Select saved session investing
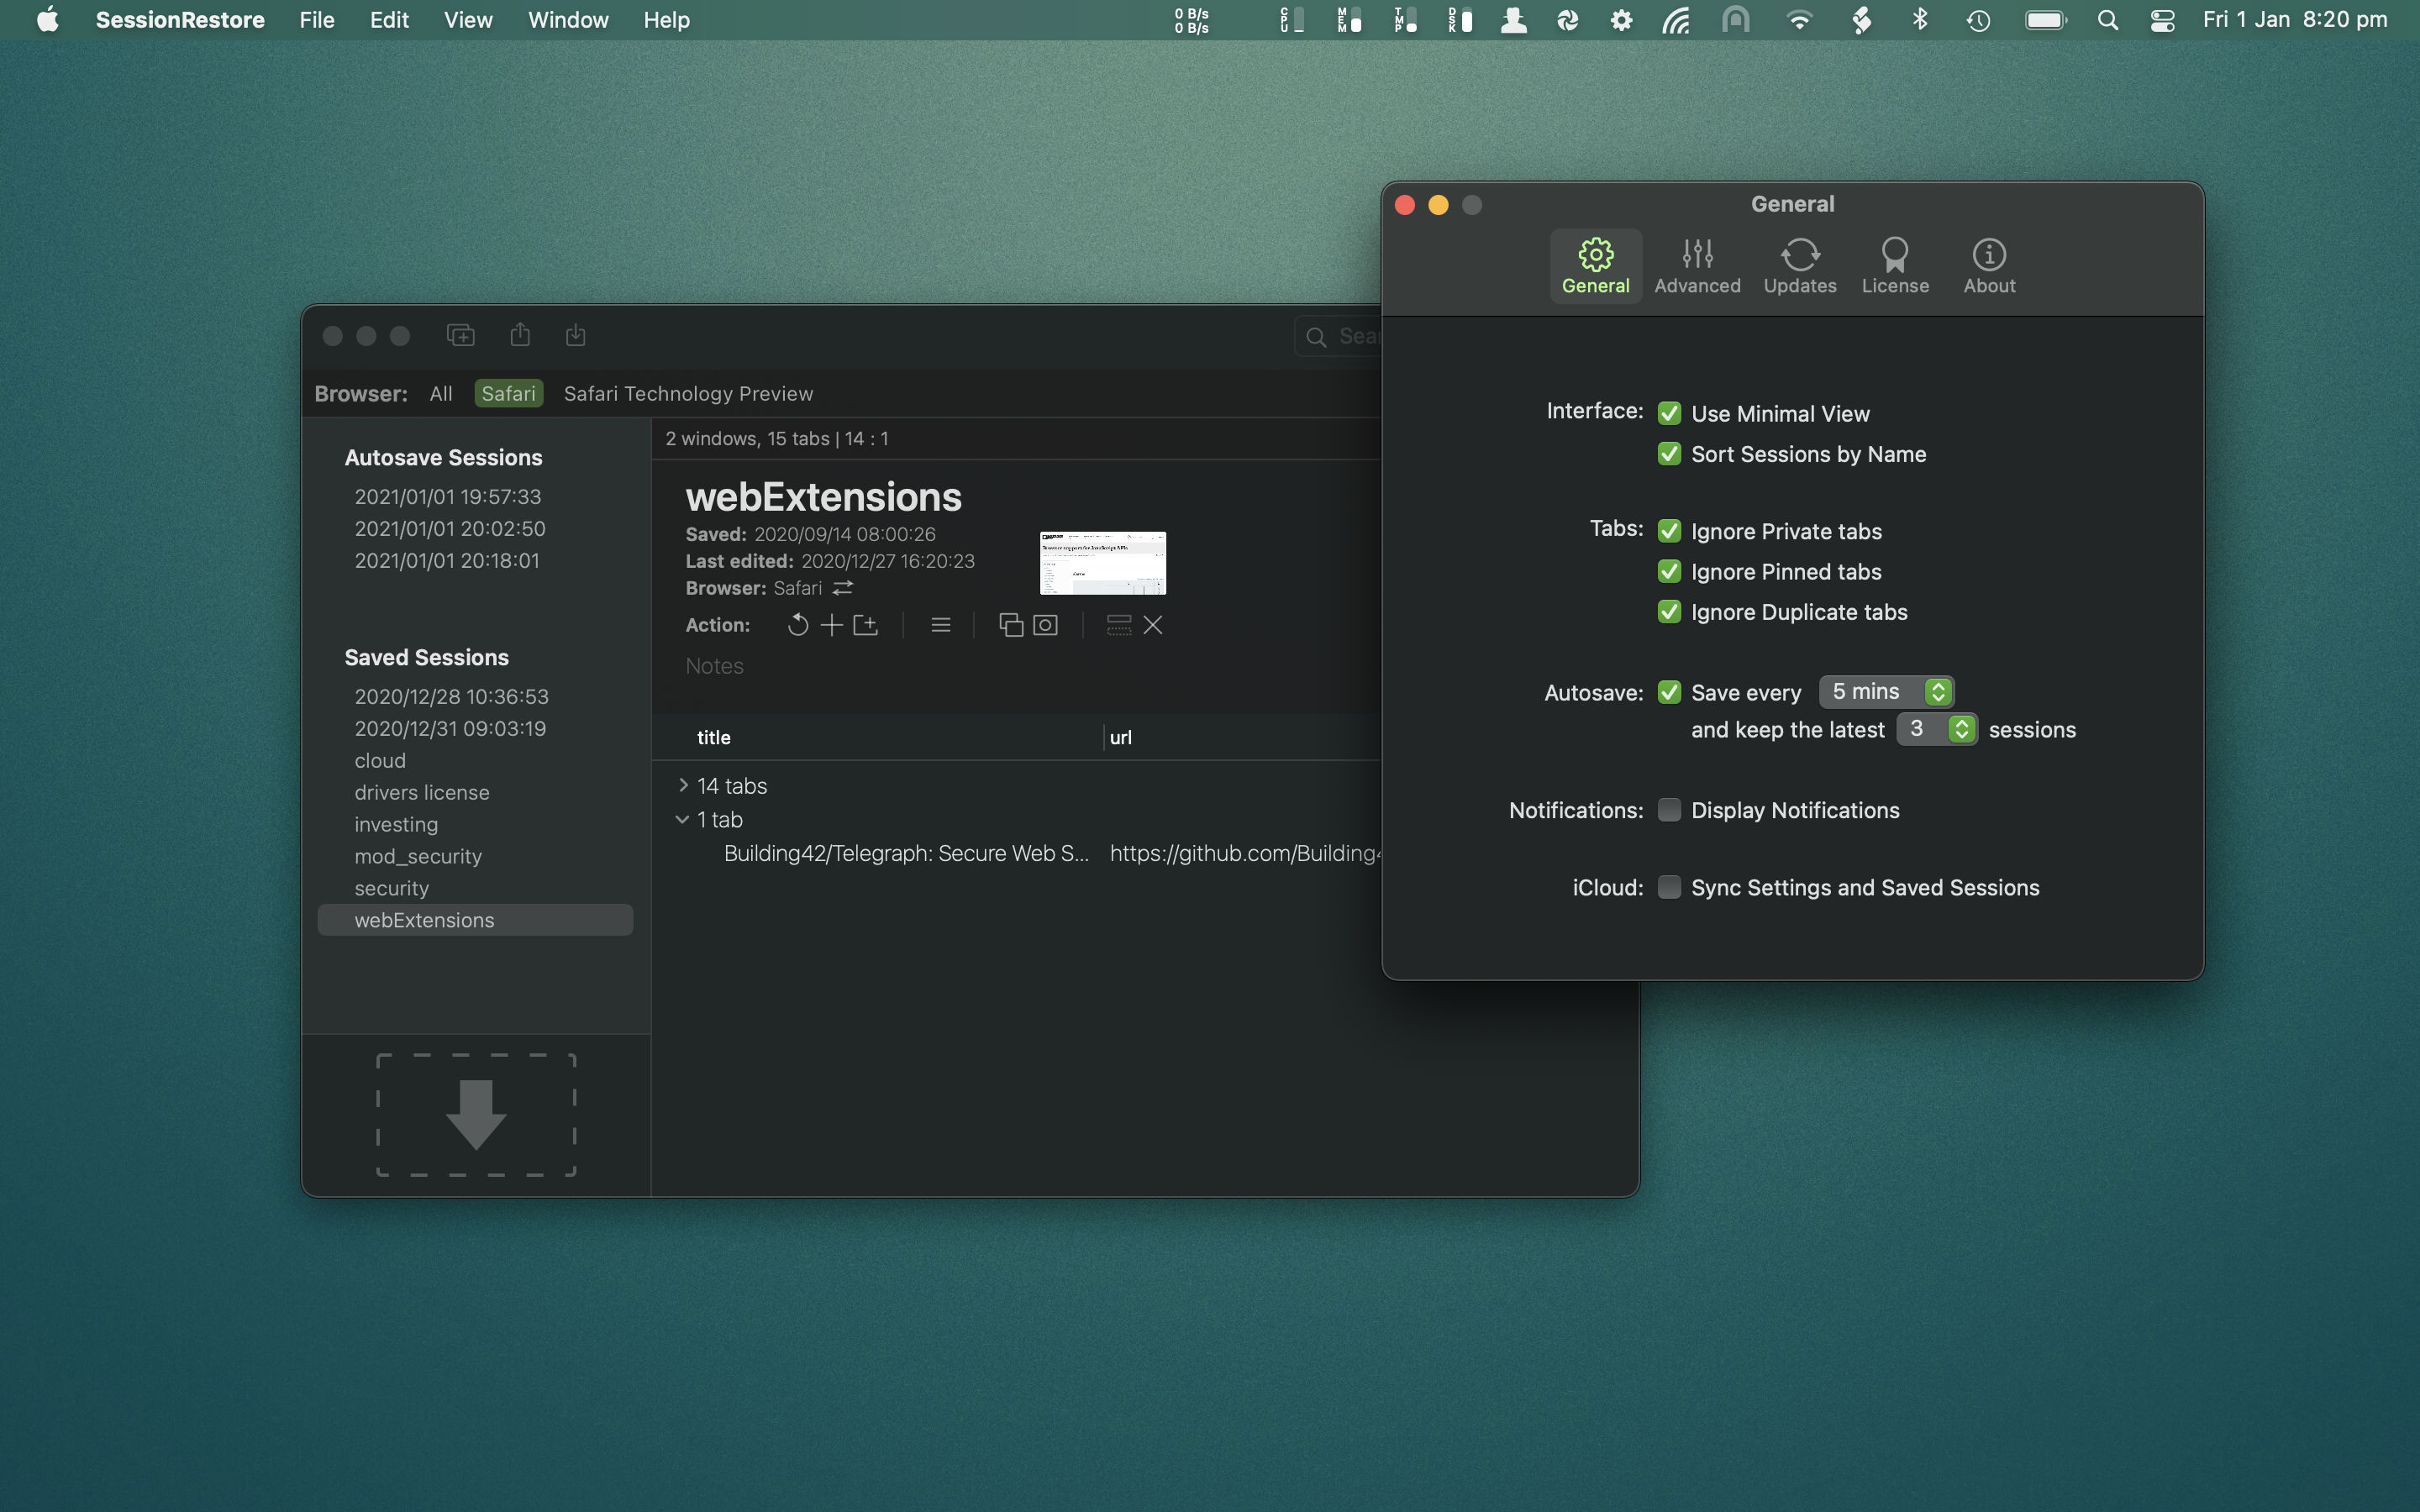 [396, 824]
